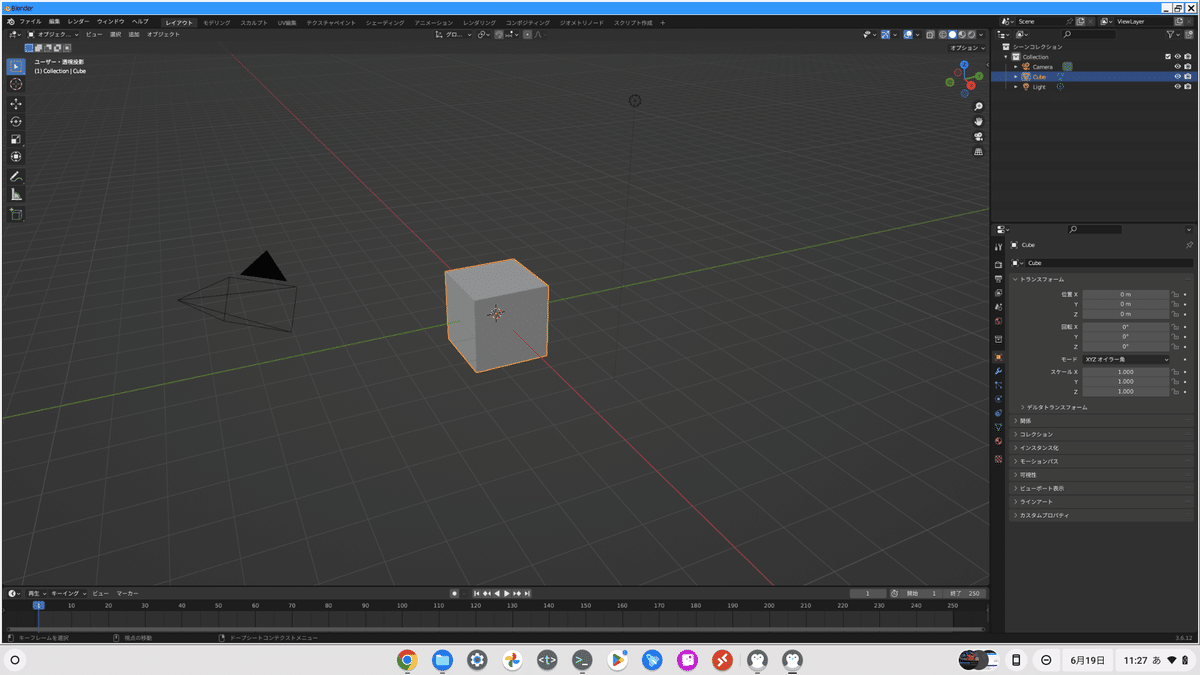Open the Scene properties tab
The image size is (1200, 675).
[998, 307]
